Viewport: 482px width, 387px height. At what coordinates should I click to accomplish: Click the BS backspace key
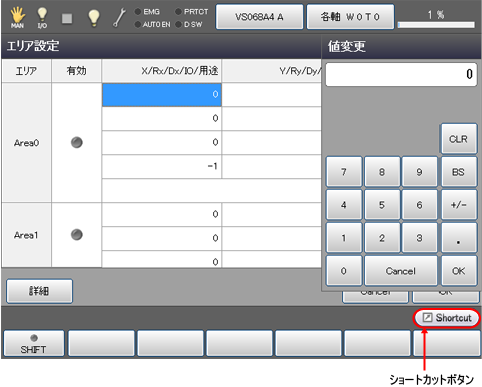coord(458,172)
